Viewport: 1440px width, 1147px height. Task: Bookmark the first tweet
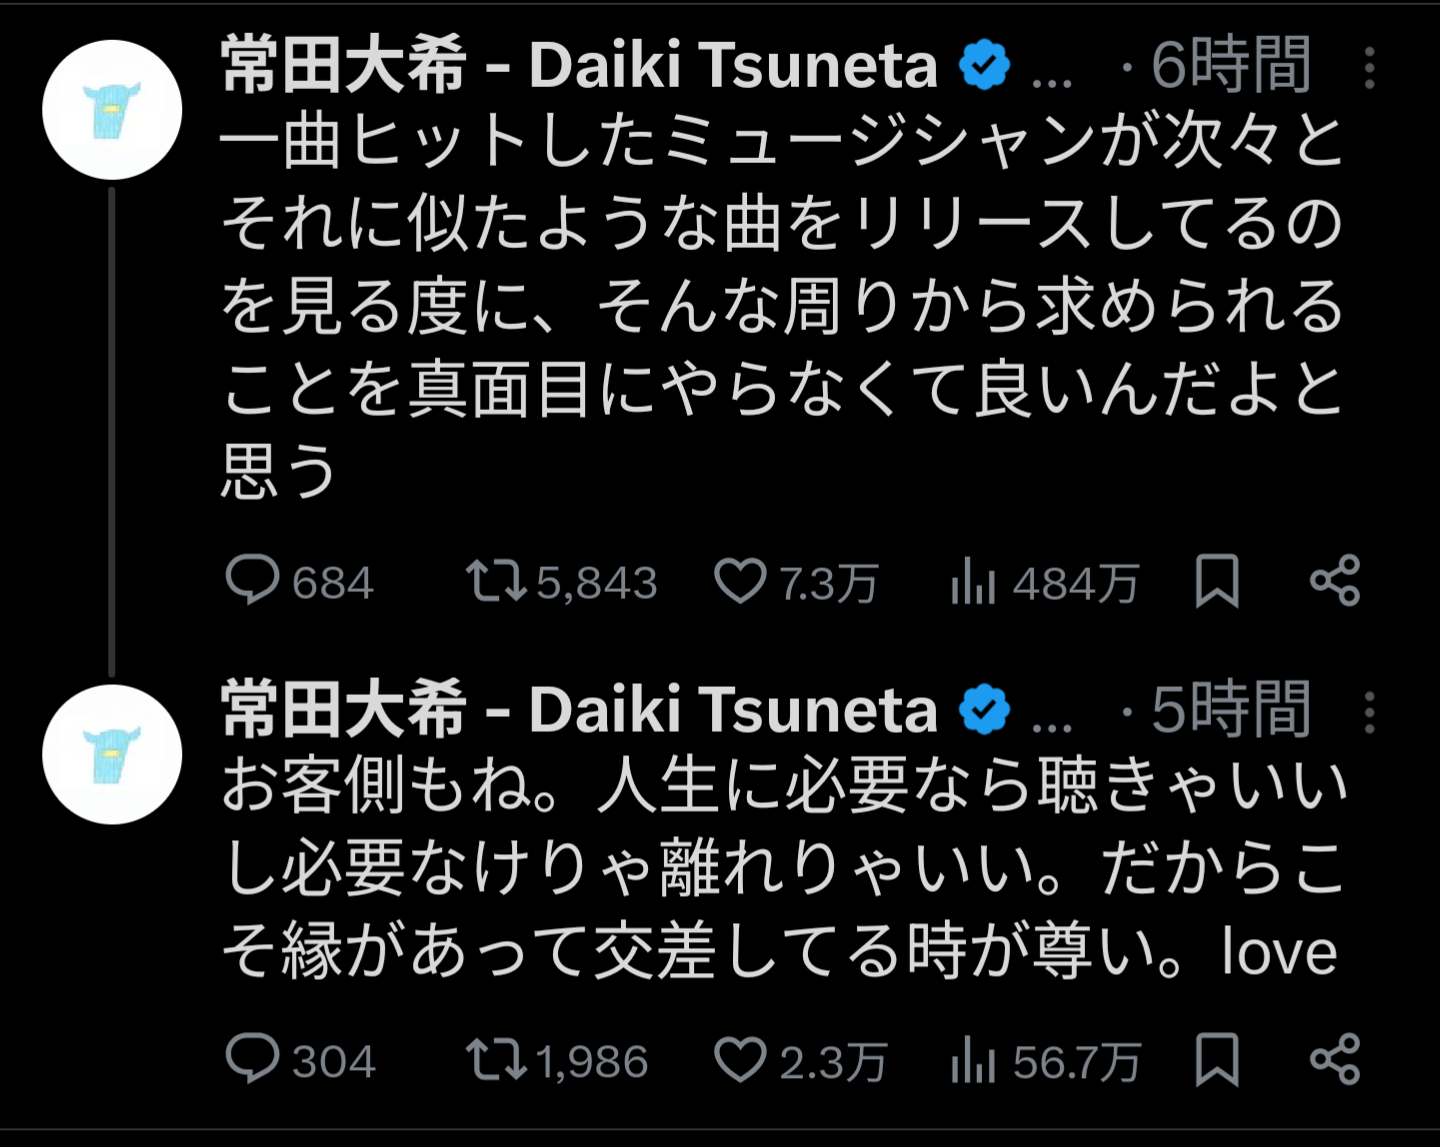(1217, 581)
